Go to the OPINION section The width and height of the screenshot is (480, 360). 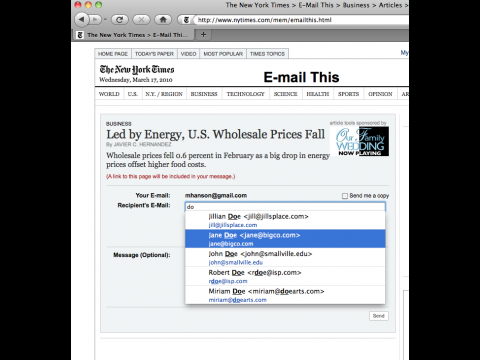pos(380,94)
